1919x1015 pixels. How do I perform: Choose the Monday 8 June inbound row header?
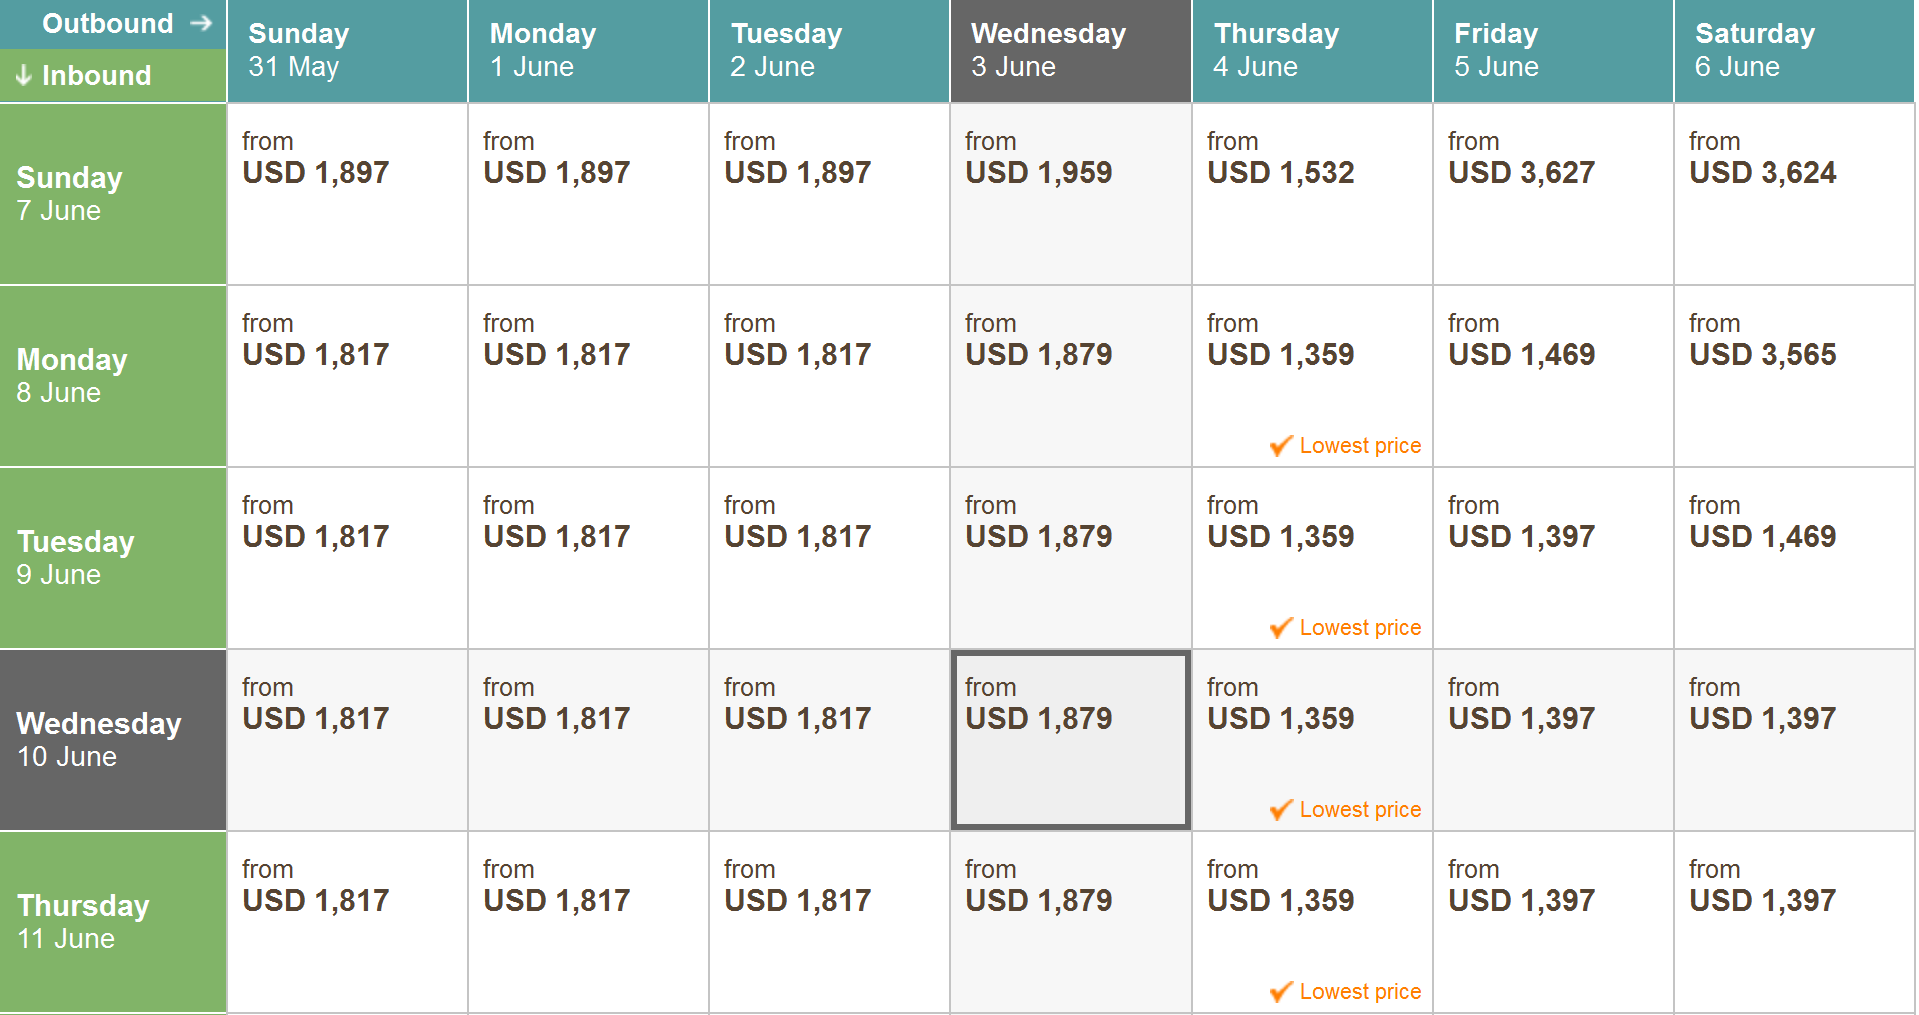113,376
